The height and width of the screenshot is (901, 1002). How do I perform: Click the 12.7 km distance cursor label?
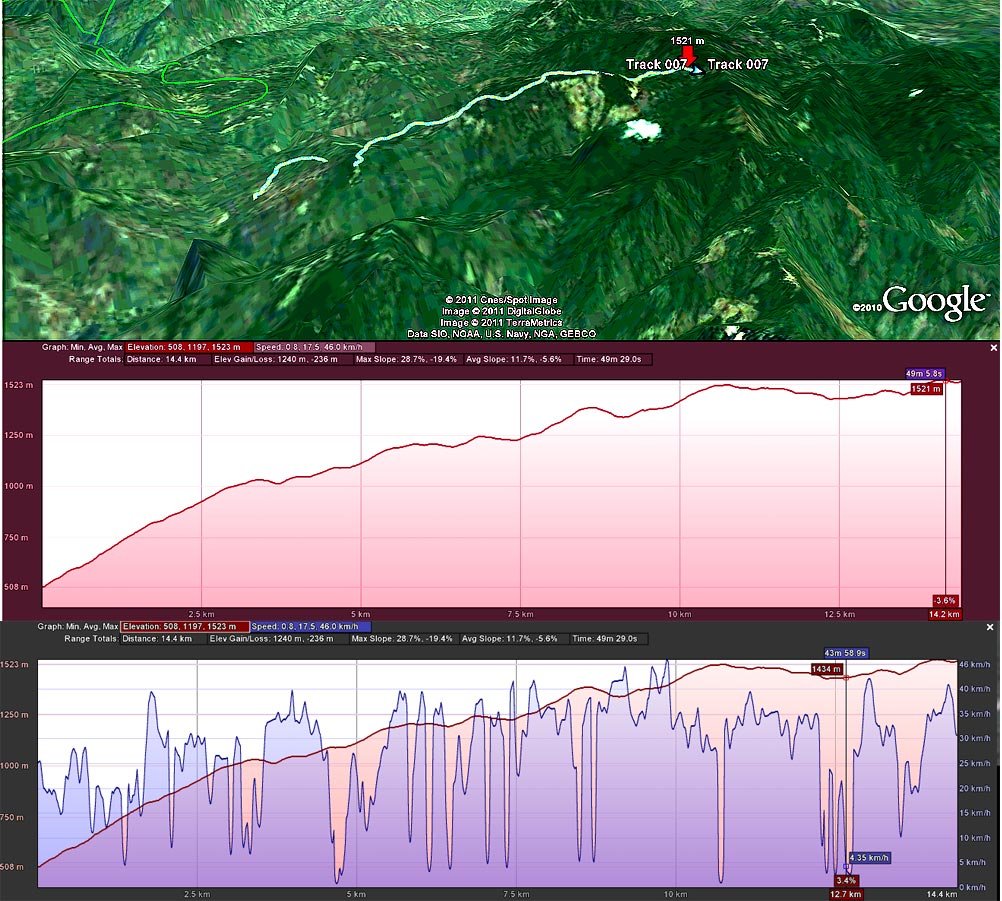[x=845, y=893]
